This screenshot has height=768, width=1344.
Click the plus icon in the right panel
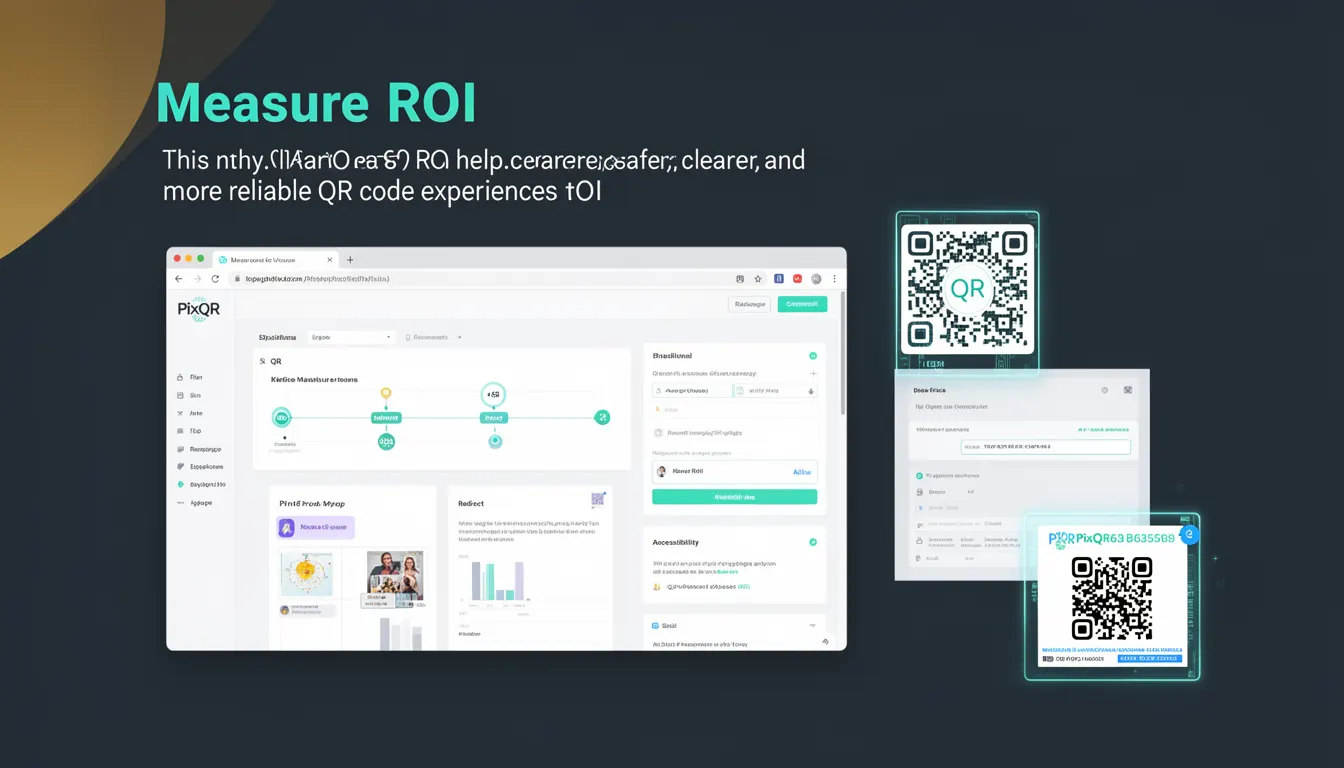coord(812,373)
